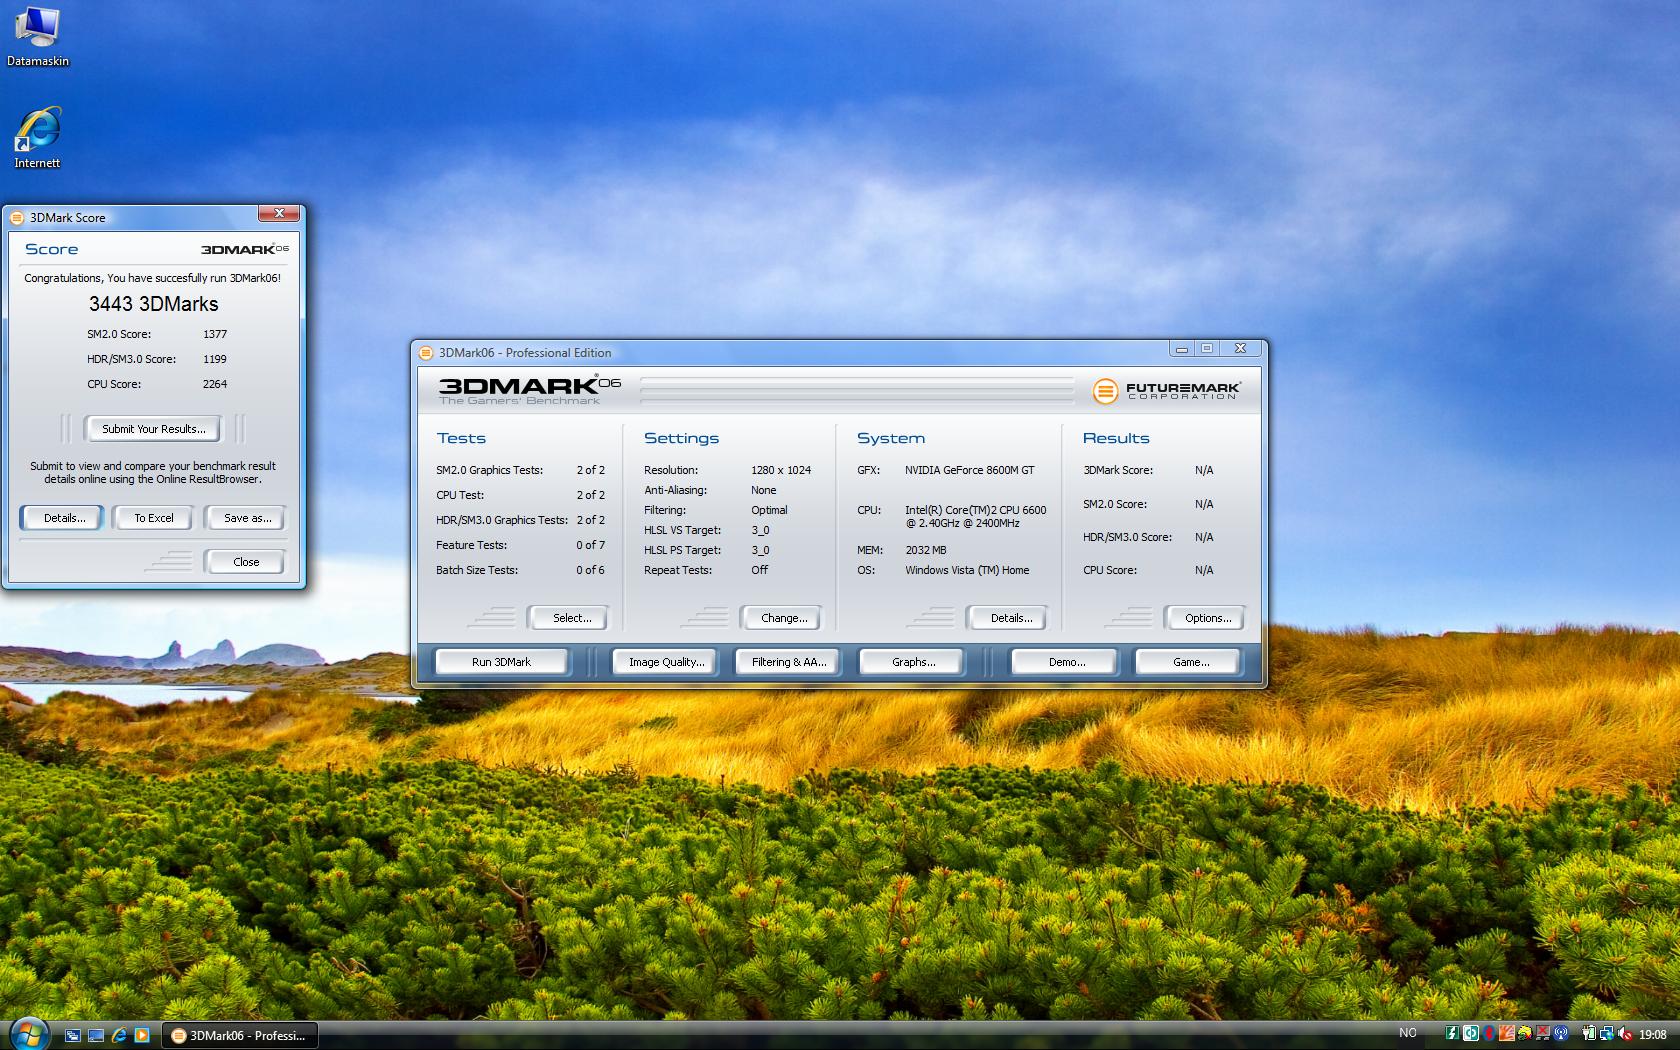
Task: Open the Image Quality dialog
Action: pos(666,662)
